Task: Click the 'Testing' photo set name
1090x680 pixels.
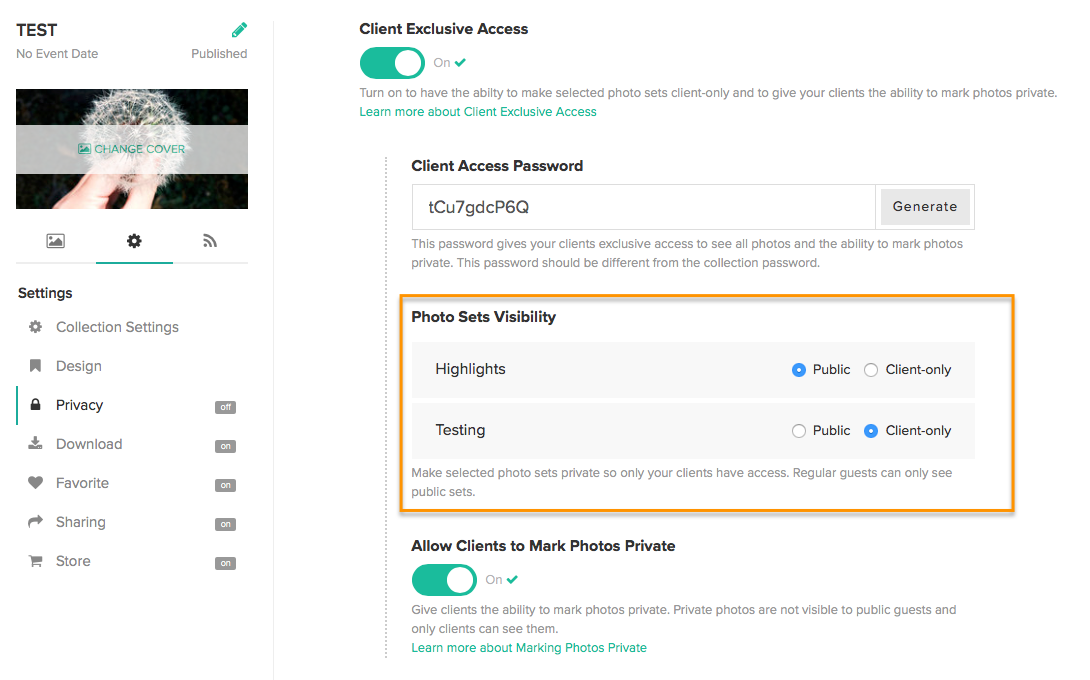Action: click(460, 430)
